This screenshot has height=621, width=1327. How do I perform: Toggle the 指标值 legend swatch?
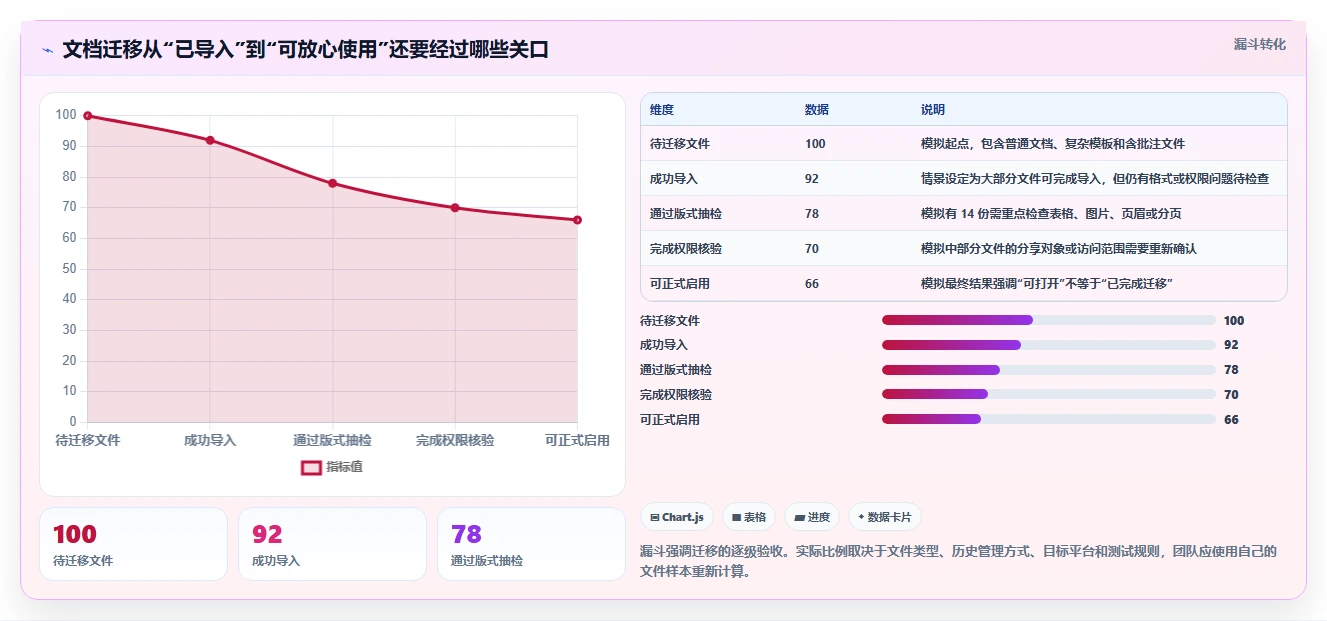[x=311, y=467]
